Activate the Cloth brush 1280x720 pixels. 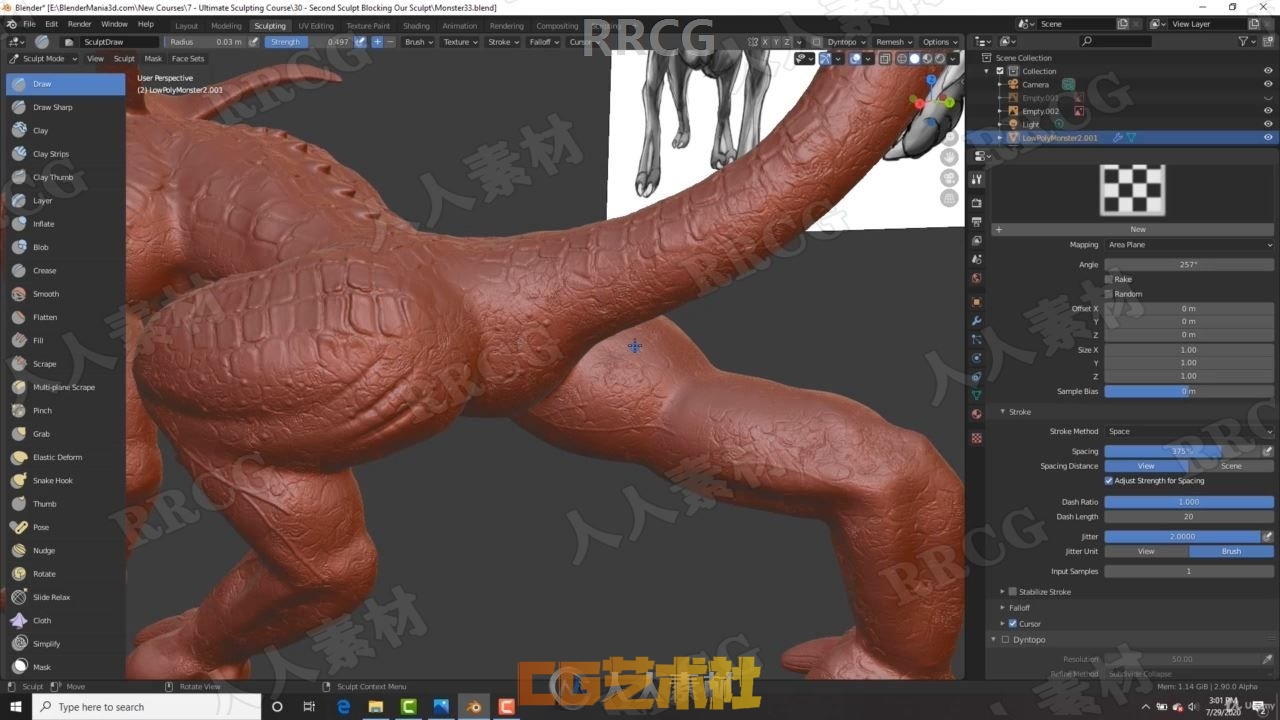tap(65, 621)
